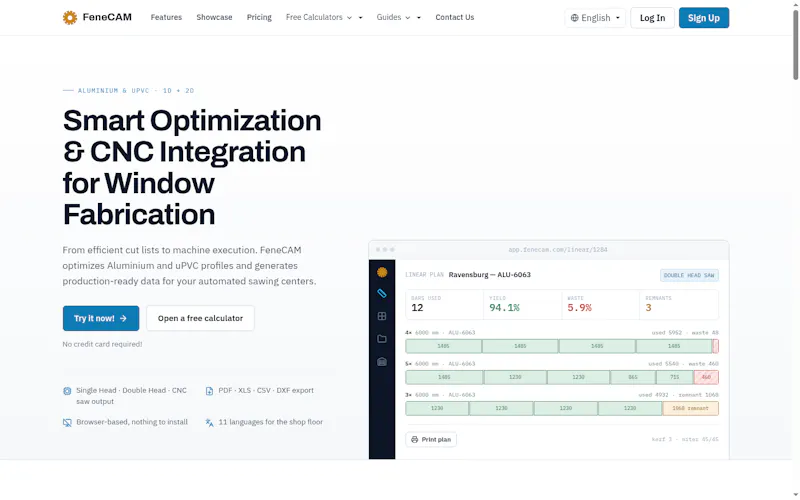Click the Log In button
Viewport: 800px width, 500px height.
653,18
